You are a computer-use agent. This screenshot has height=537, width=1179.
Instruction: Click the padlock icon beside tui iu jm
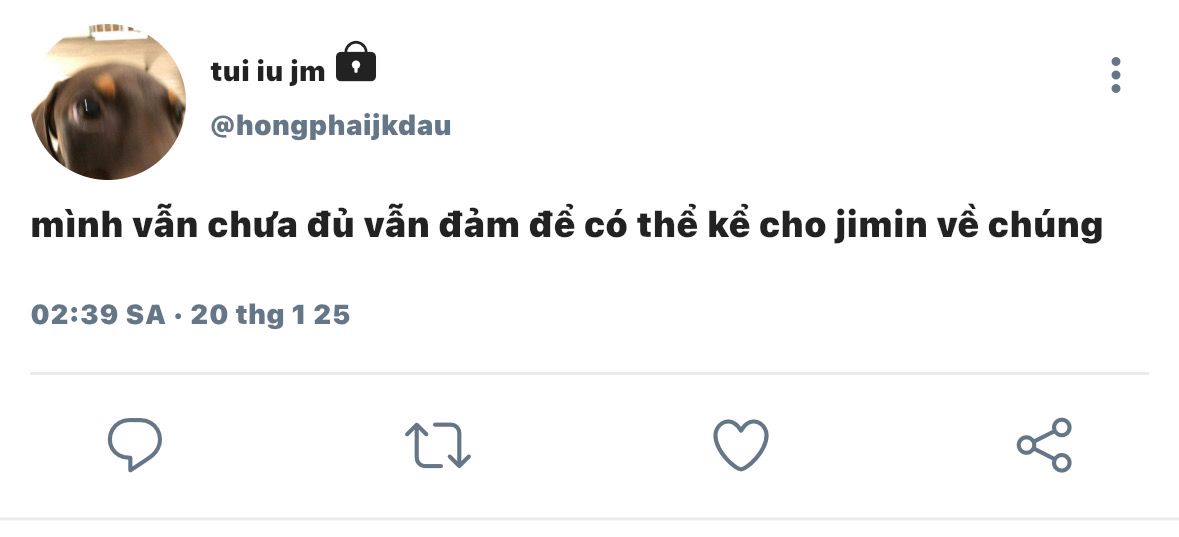356,62
